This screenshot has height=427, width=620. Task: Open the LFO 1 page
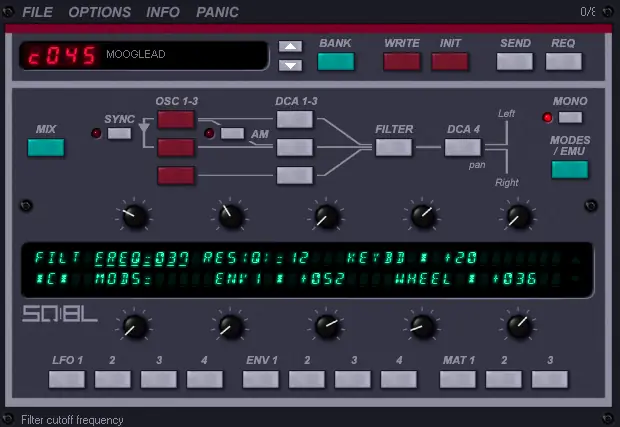point(67,380)
